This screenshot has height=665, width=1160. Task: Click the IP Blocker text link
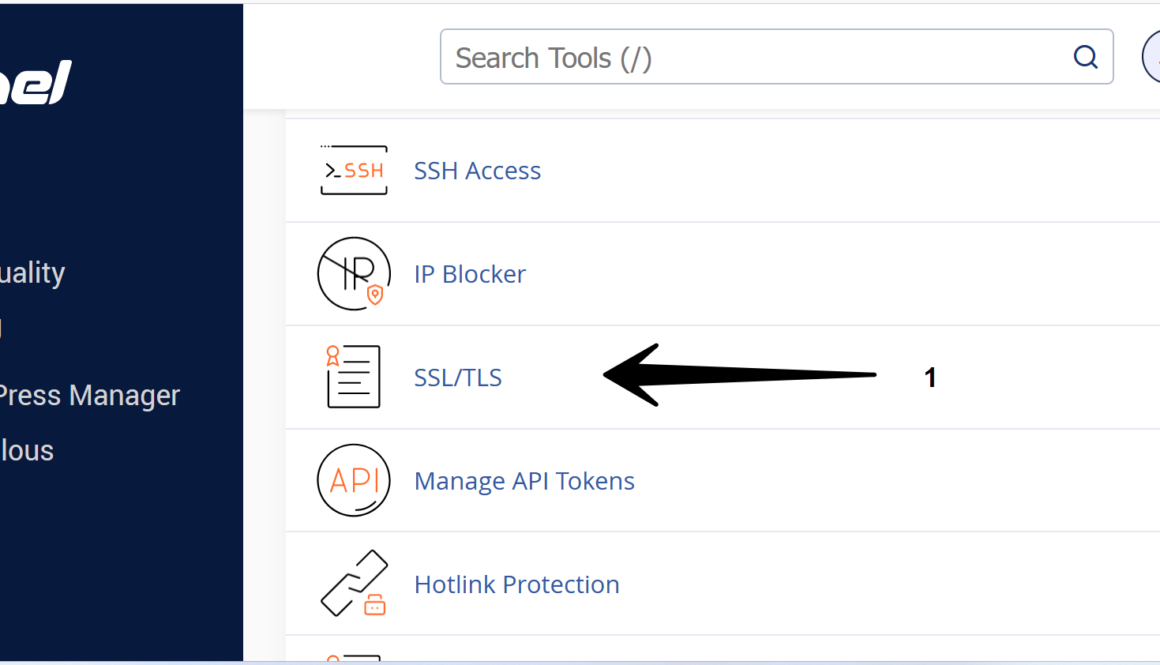[469, 273]
